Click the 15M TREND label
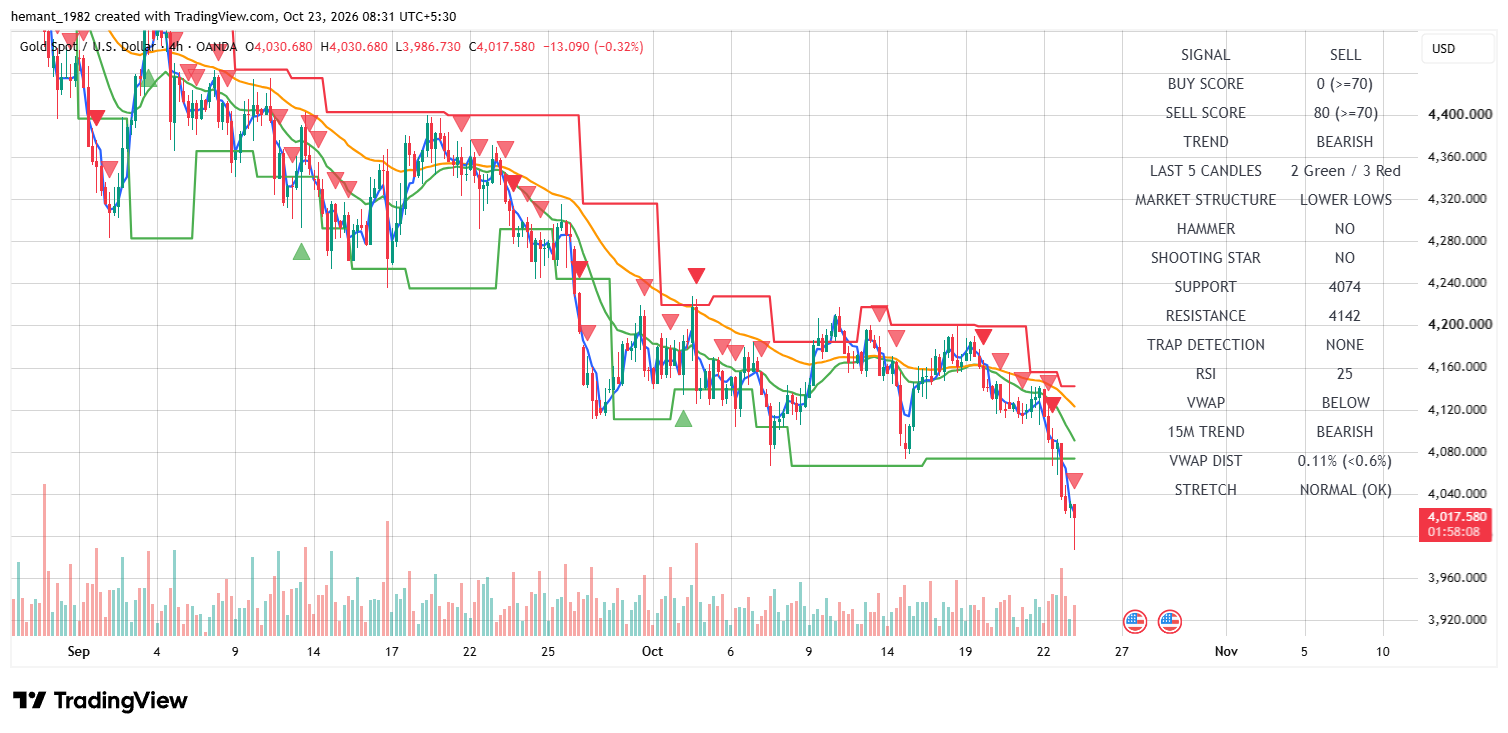The height and width of the screenshot is (733, 1508). click(1205, 432)
